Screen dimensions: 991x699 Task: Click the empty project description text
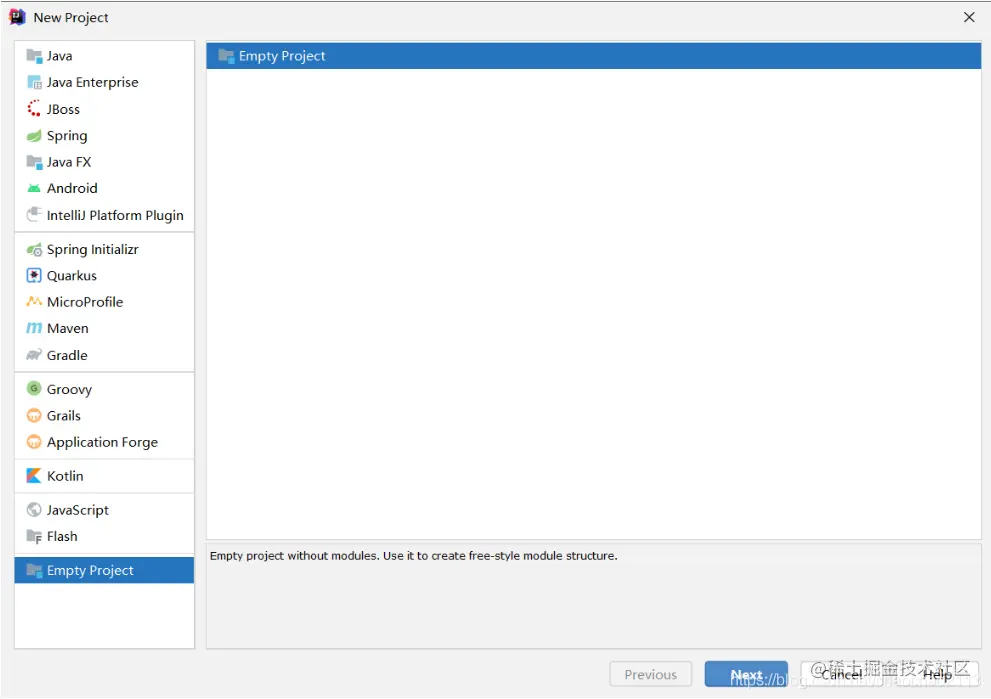coord(413,556)
